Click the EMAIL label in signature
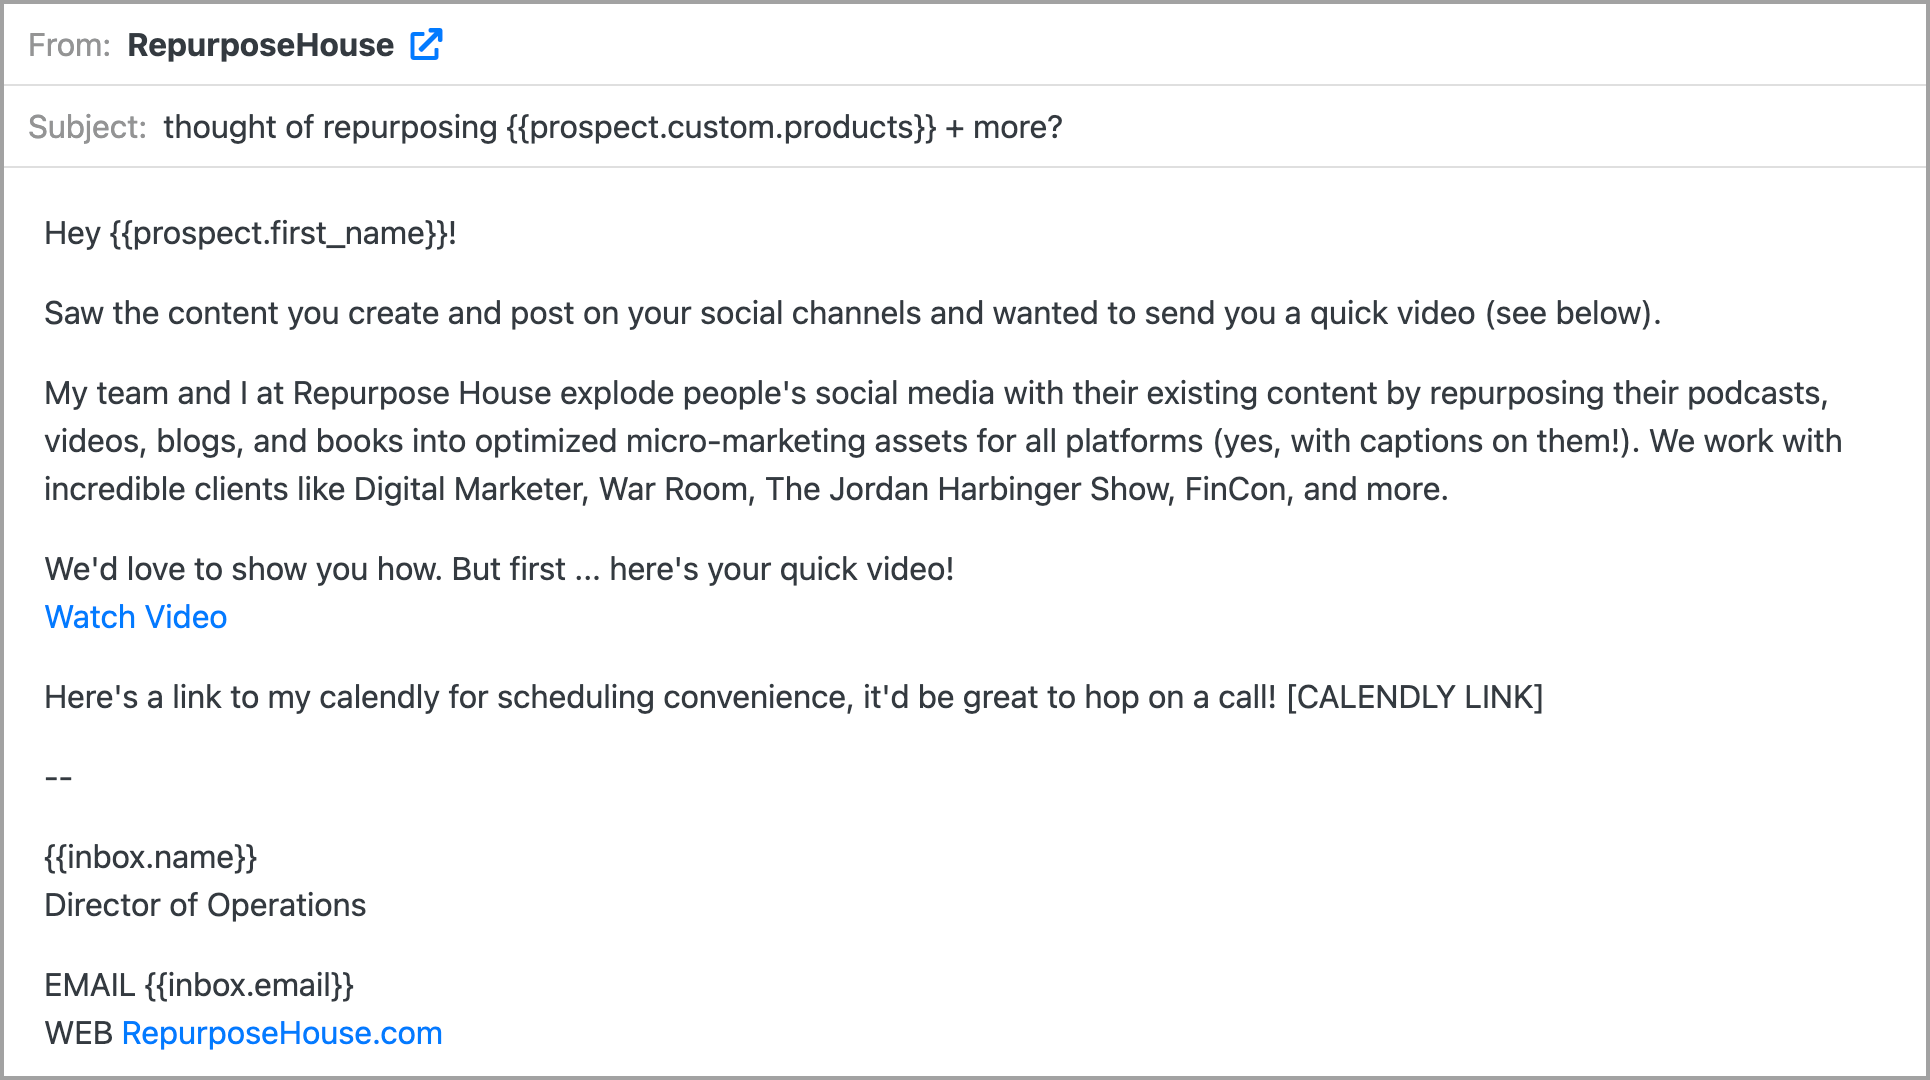The image size is (1930, 1080). click(89, 985)
